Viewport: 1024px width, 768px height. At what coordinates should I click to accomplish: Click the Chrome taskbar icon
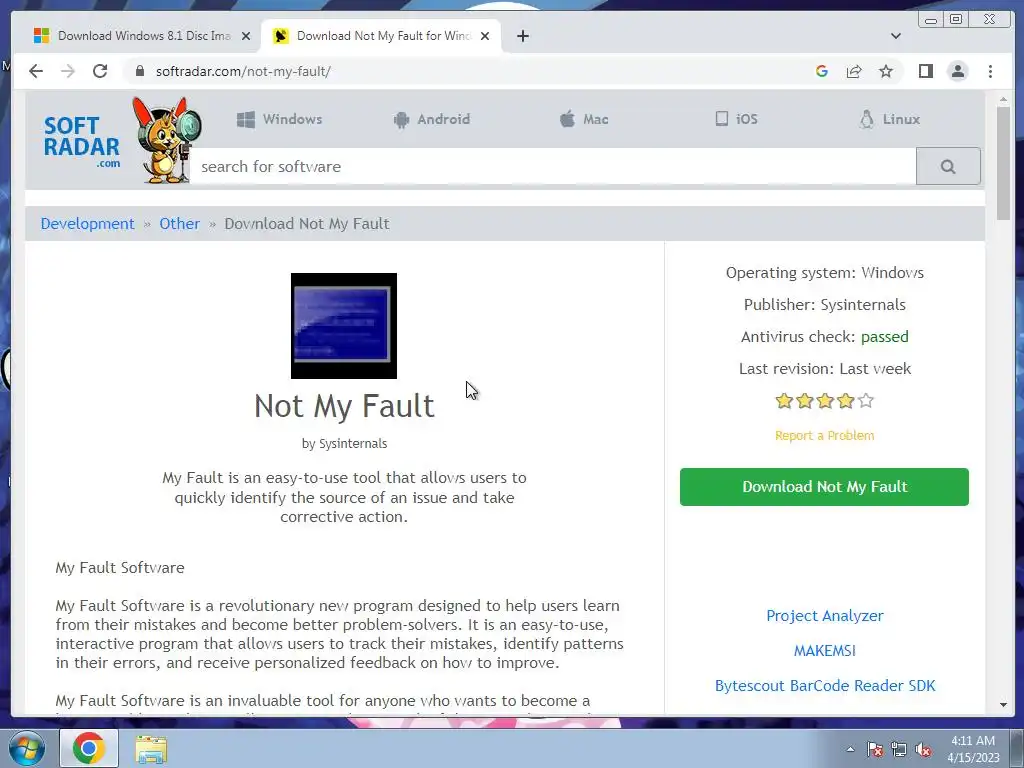pos(89,748)
